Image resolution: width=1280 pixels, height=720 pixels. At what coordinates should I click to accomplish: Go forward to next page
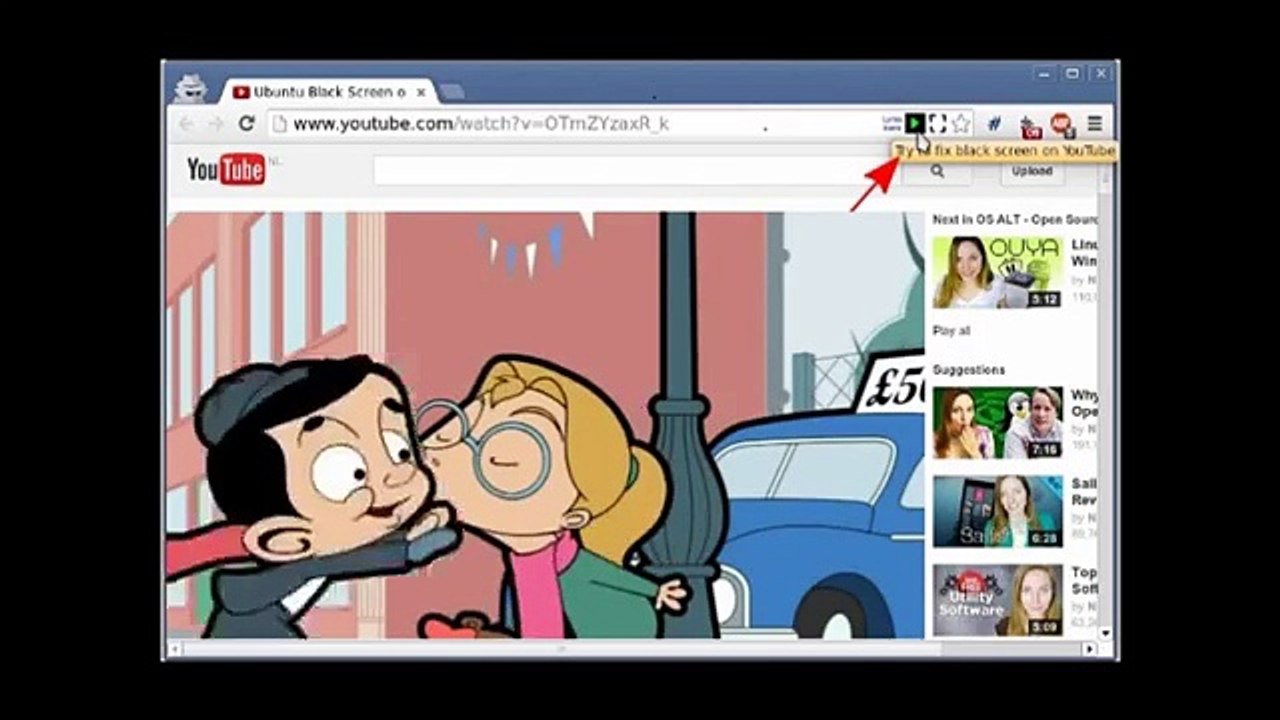(x=215, y=123)
